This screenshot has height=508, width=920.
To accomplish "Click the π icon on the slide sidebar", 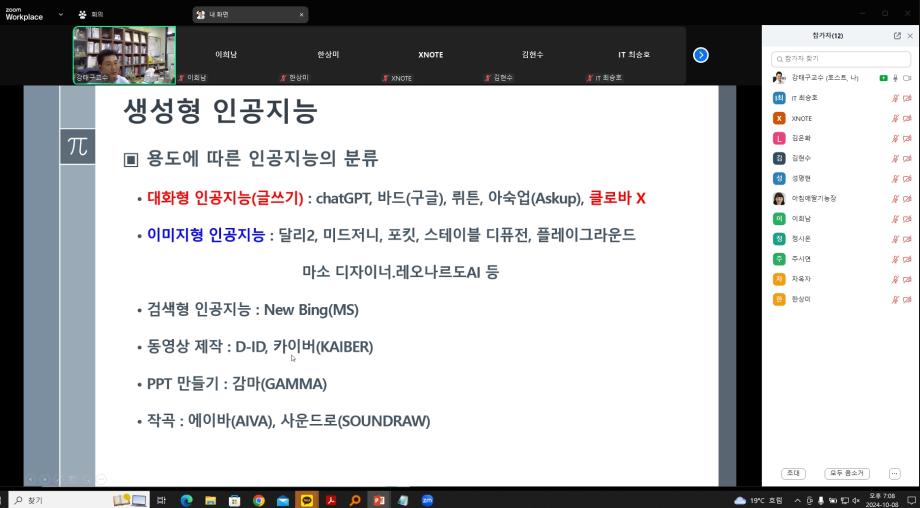I will [77, 147].
